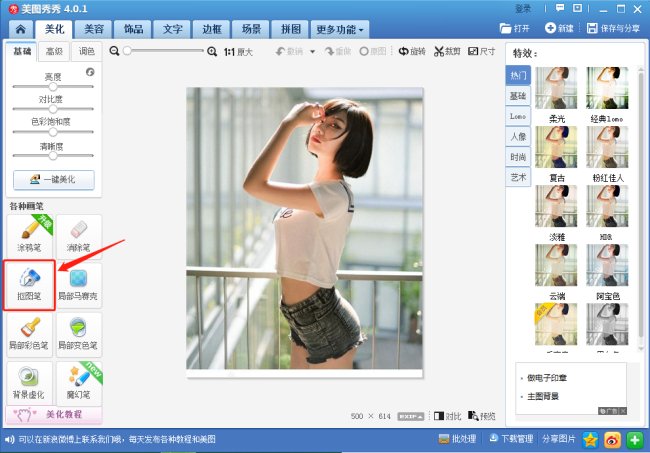
Task: Select the 局部马赛克 mosaic tool
Action: tap(79, 285)
